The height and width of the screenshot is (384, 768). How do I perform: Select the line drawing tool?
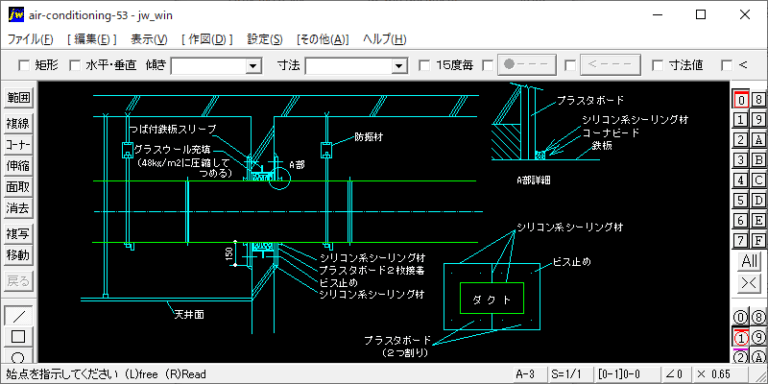(18, 315)
